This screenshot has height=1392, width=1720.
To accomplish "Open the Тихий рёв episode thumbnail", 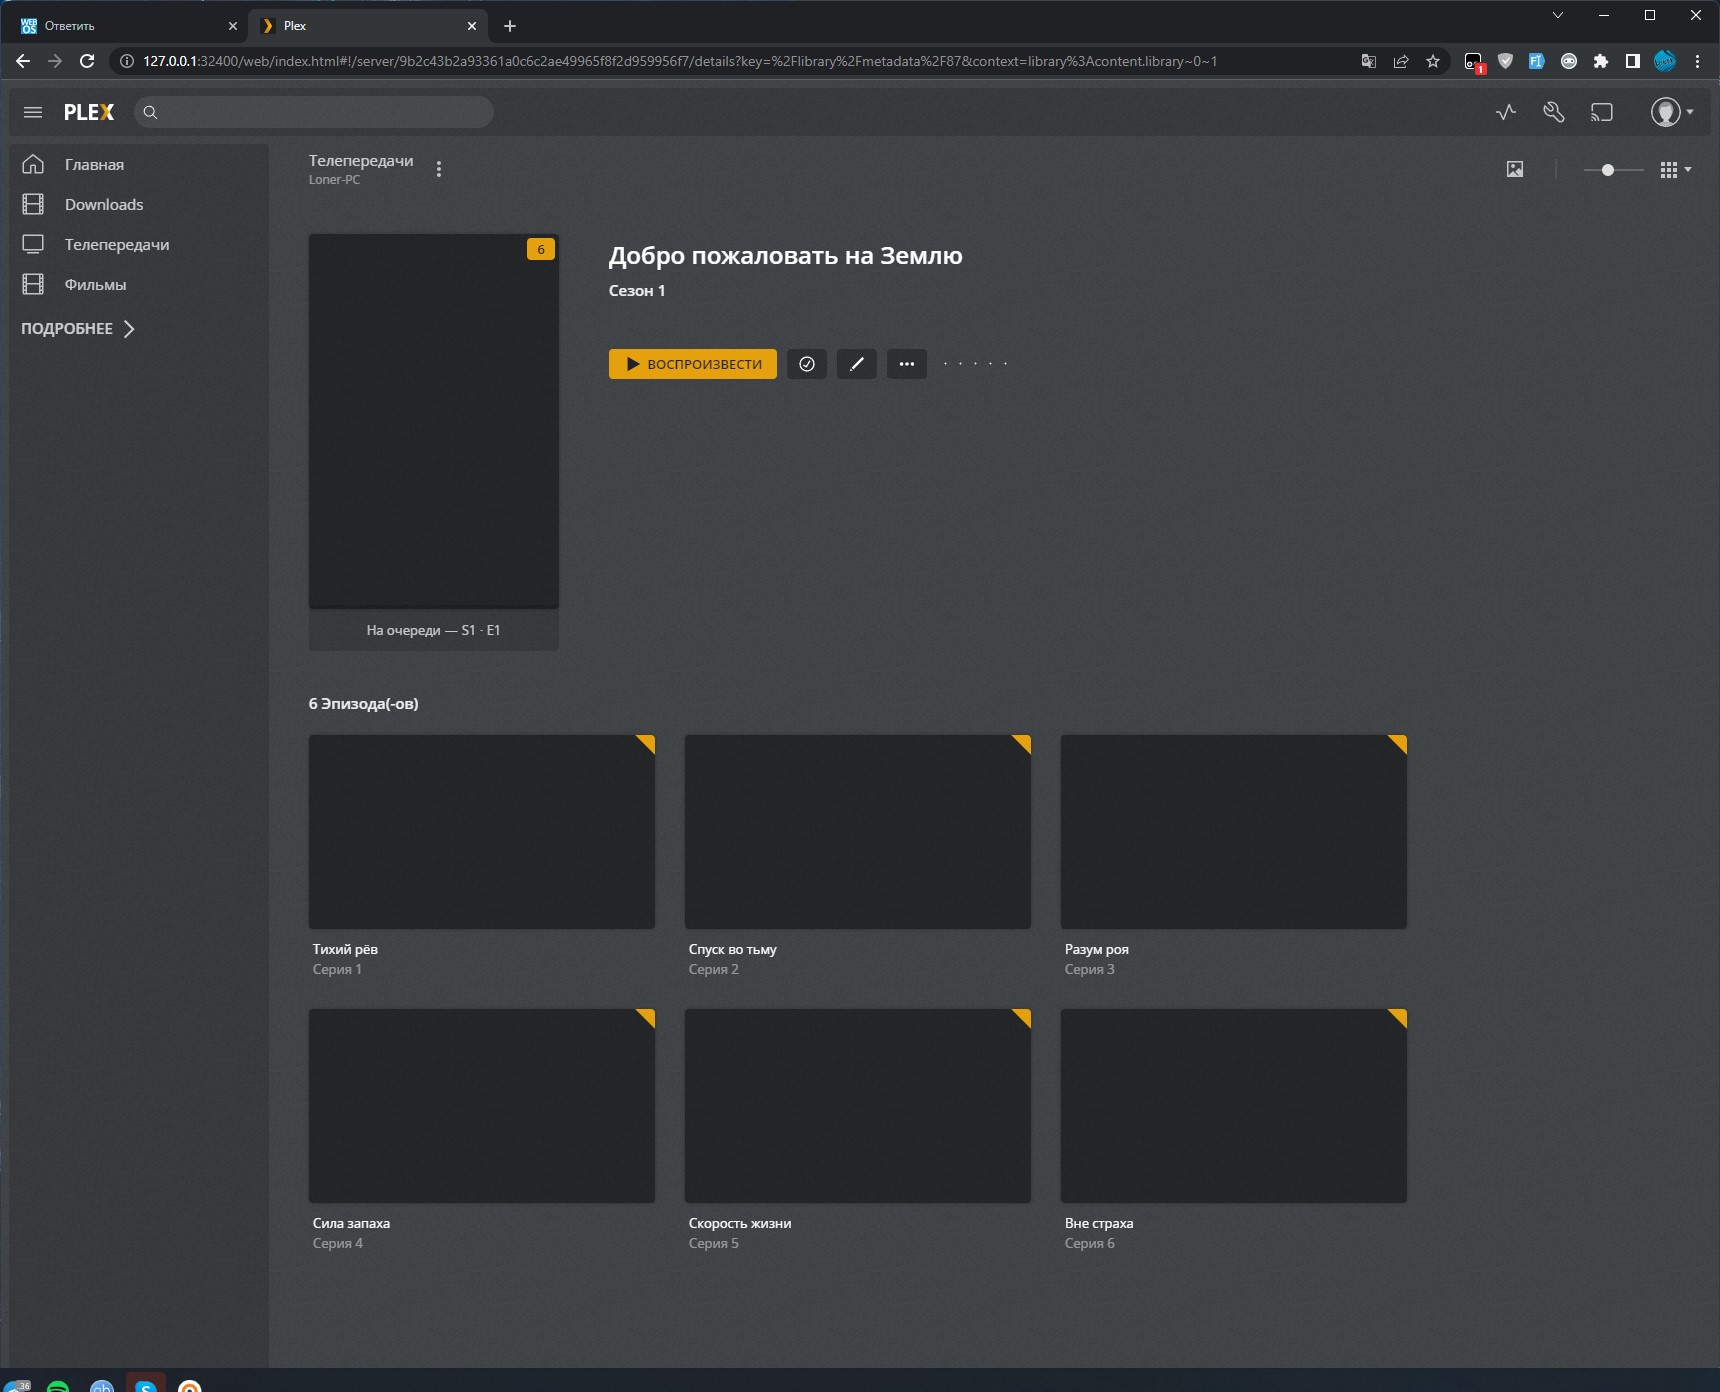I will pyautogui.click(x=481, y=832).
